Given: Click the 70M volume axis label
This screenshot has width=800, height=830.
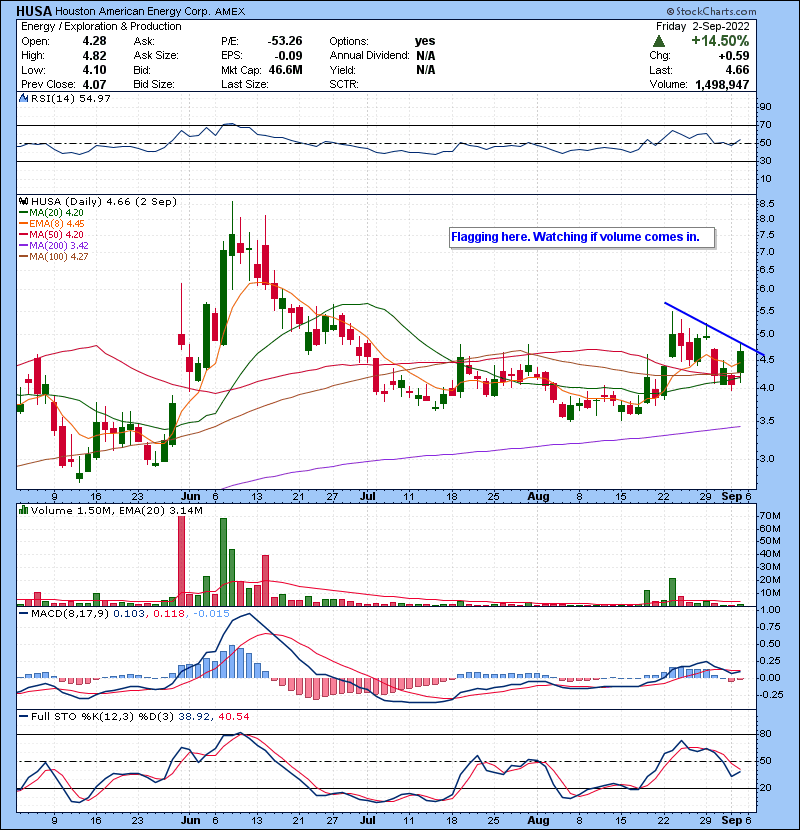Looking at the screenshot, I should tap(770, 516).
